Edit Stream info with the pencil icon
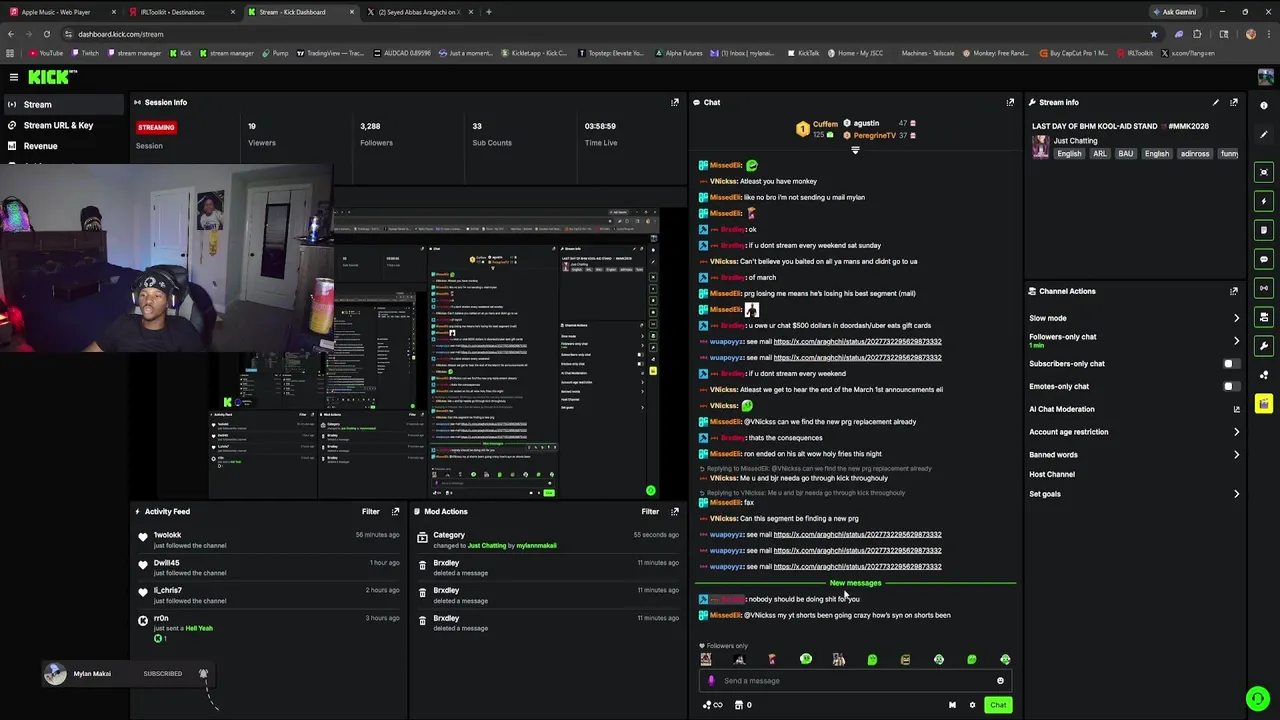The width and height of the screenshot is (1280, 720). point(1216,102)
